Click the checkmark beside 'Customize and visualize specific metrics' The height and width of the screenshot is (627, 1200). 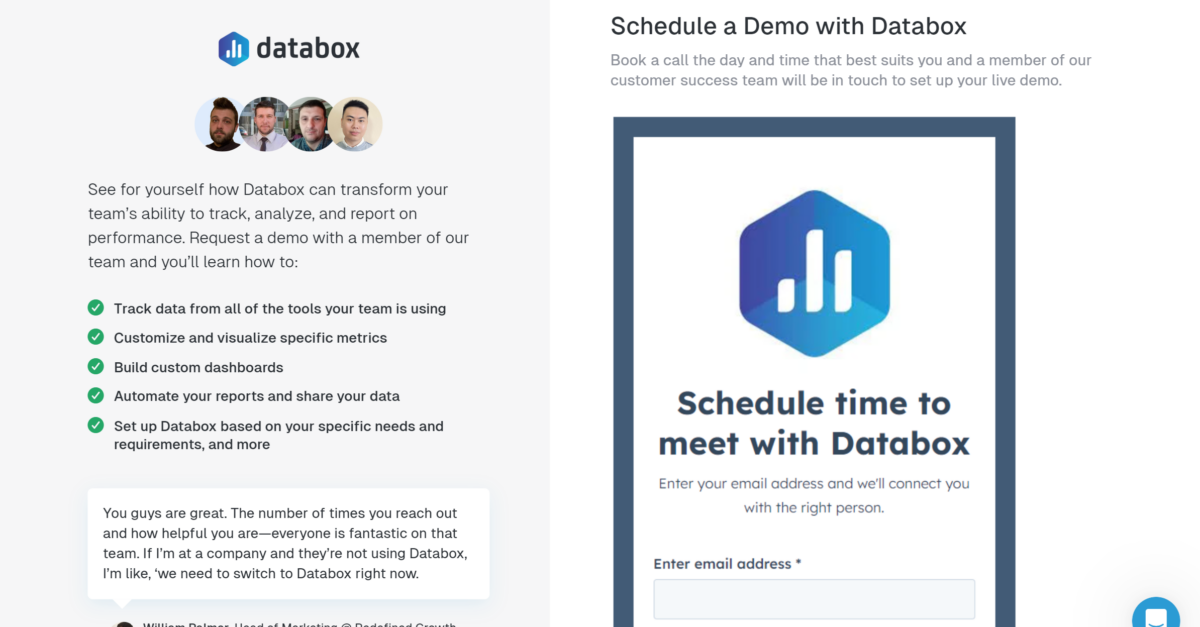pyautogui.click(x=95, y=338)
